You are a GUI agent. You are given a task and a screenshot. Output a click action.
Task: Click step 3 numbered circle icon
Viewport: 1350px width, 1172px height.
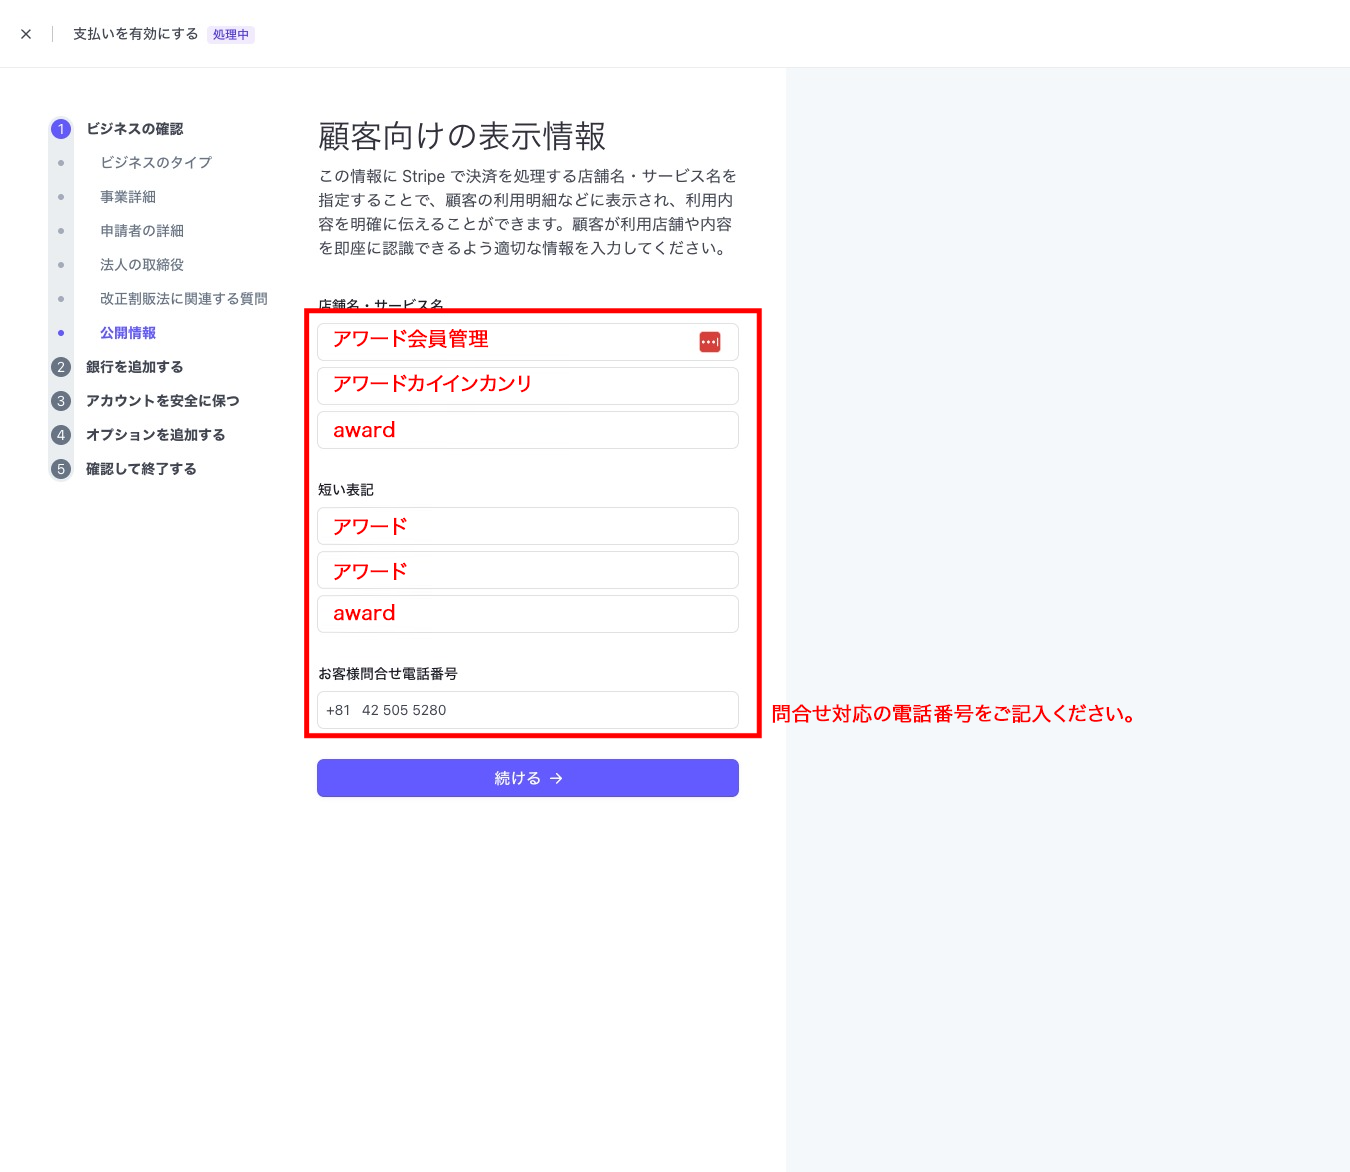click(x=61, y=401)
